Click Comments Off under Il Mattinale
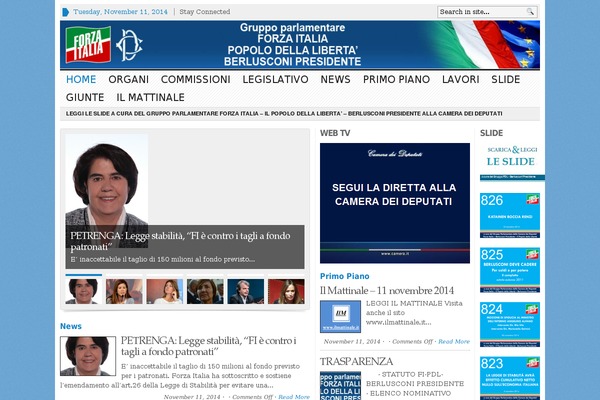Viewport: 600px width, 400px height. 412,341
